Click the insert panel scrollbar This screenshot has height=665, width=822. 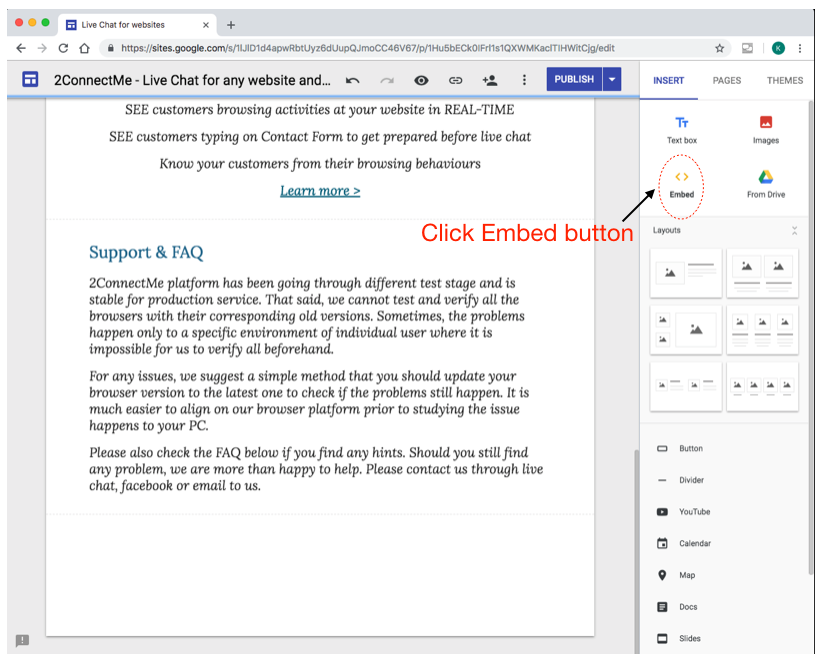(810, 338)
